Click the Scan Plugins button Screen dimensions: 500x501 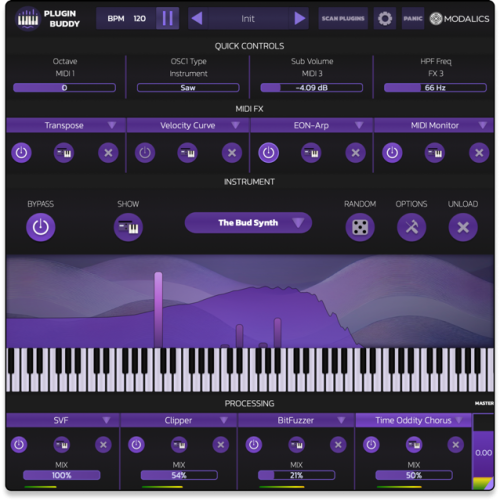point(343,18)
